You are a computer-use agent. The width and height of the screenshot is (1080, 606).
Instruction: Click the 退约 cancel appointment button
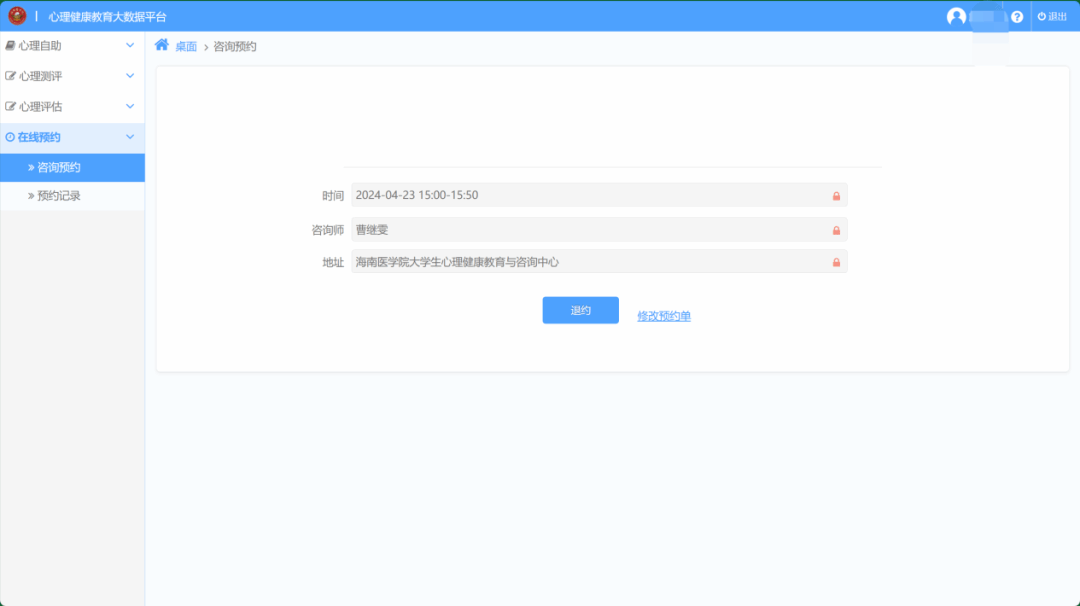click(x=581, y=311)
